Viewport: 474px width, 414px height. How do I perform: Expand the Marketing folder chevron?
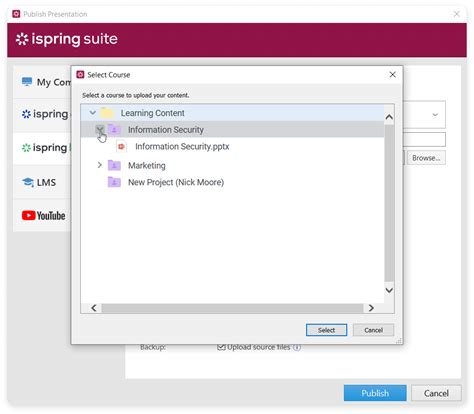(100, 165)
